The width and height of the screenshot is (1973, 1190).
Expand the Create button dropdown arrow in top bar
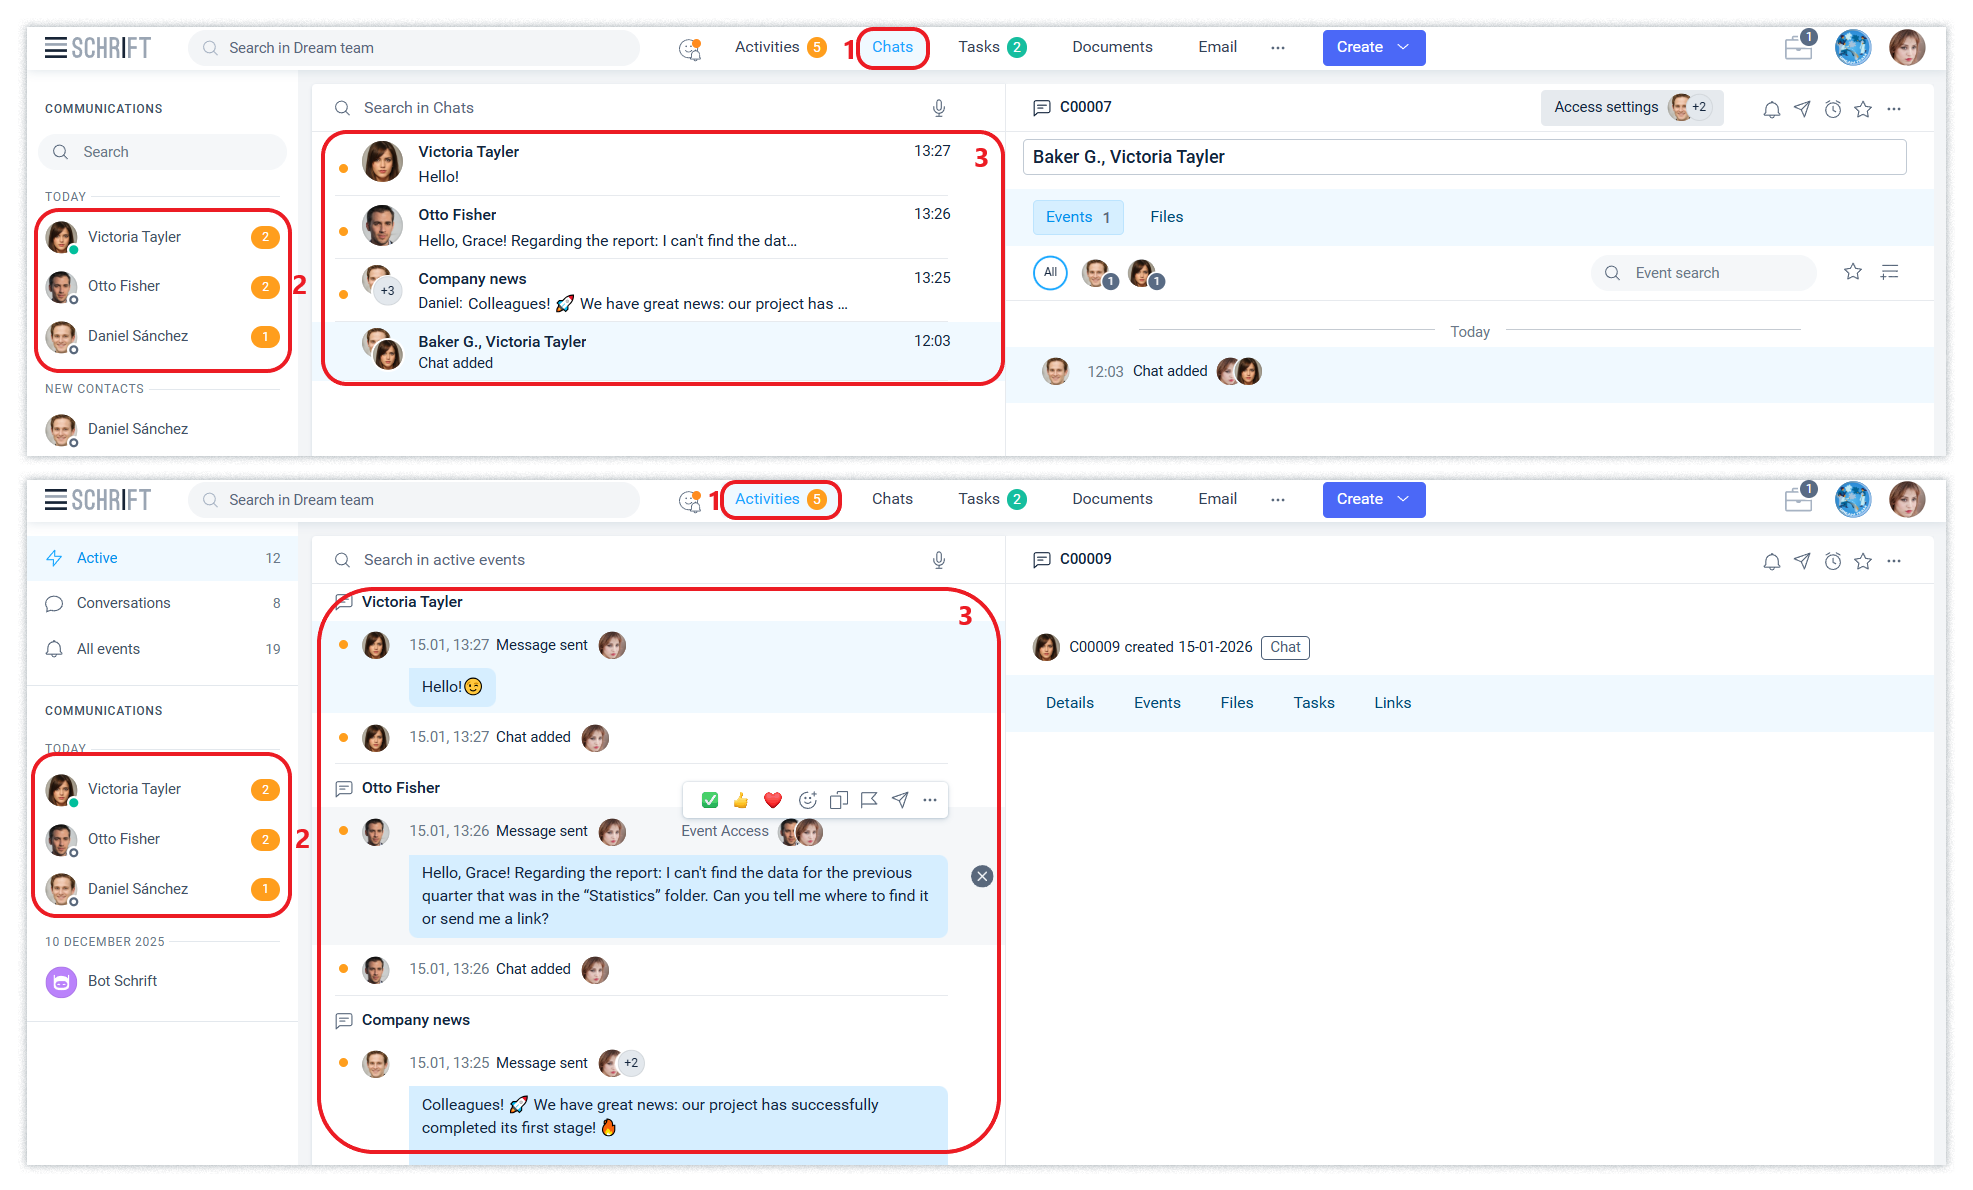pyautogui.click(x=1403, y=47)
